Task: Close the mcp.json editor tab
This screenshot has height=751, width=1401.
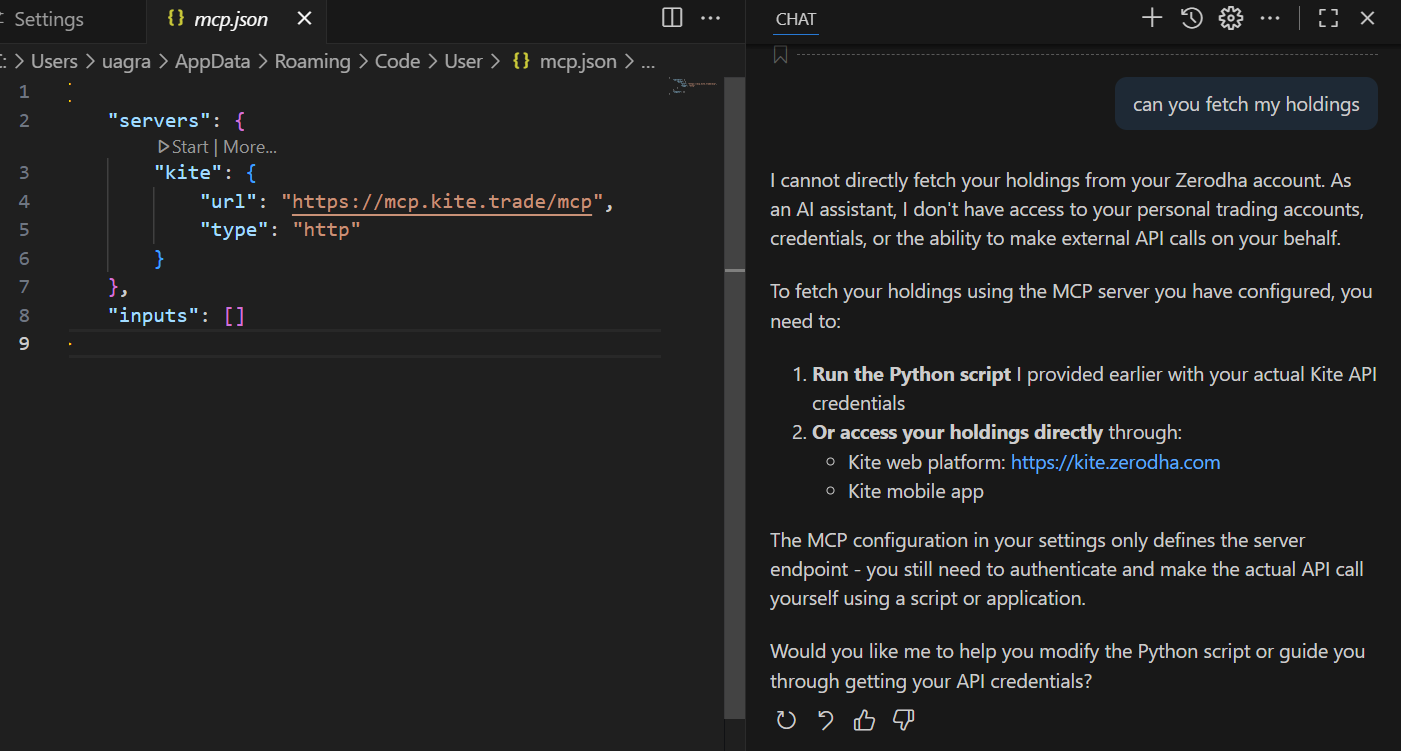Action: tap(305, 19)
